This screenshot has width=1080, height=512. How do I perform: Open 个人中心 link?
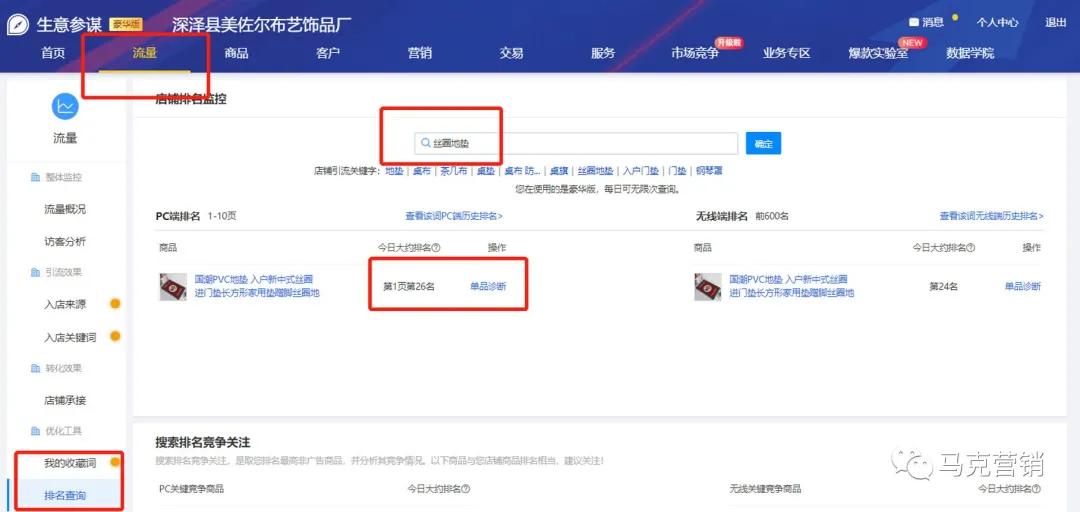(997, 22)
